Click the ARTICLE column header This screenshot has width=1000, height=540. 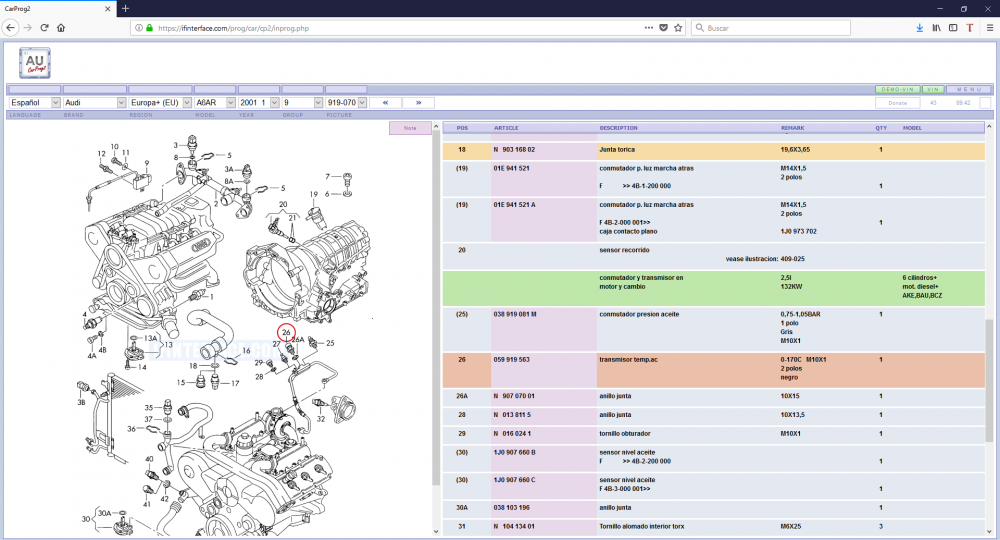click(506, 128)
